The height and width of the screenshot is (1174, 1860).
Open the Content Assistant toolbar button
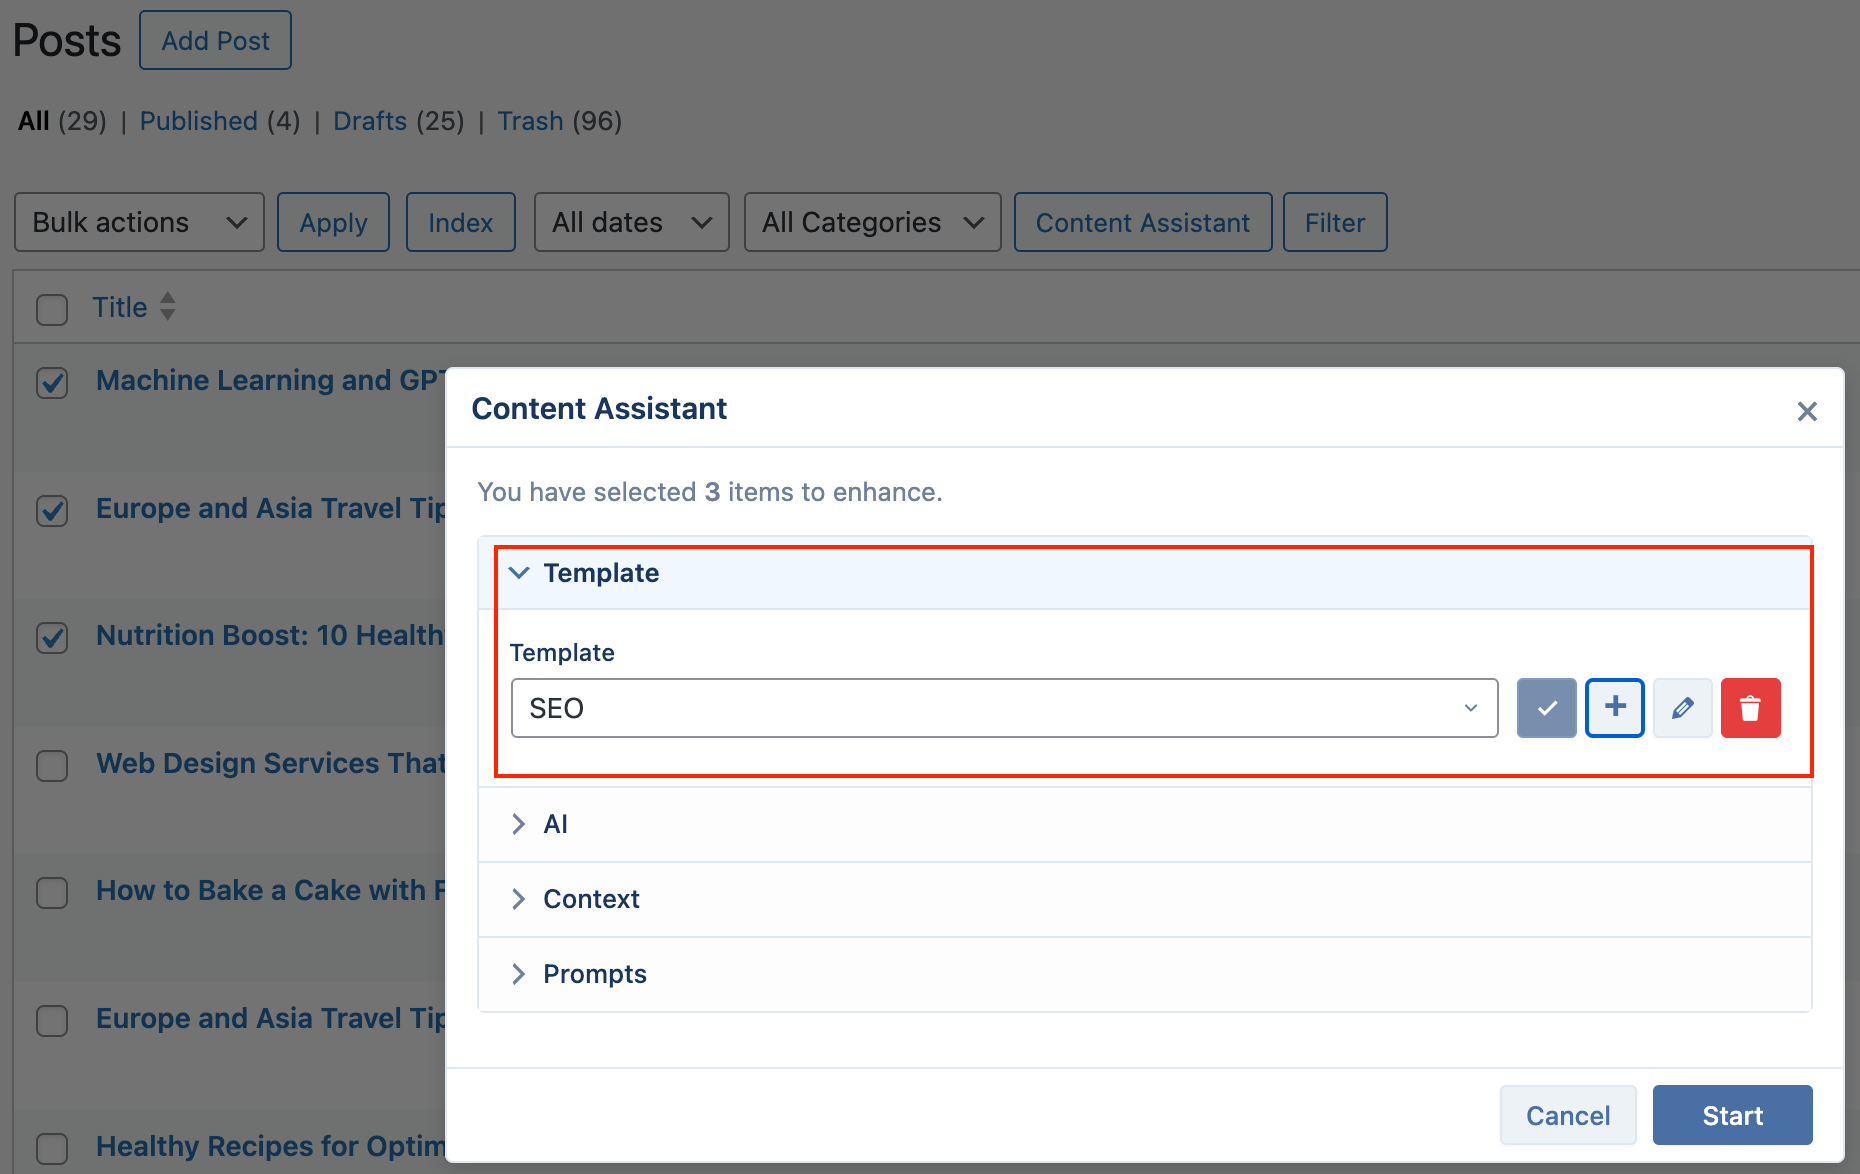click(x=1143, y=222)
